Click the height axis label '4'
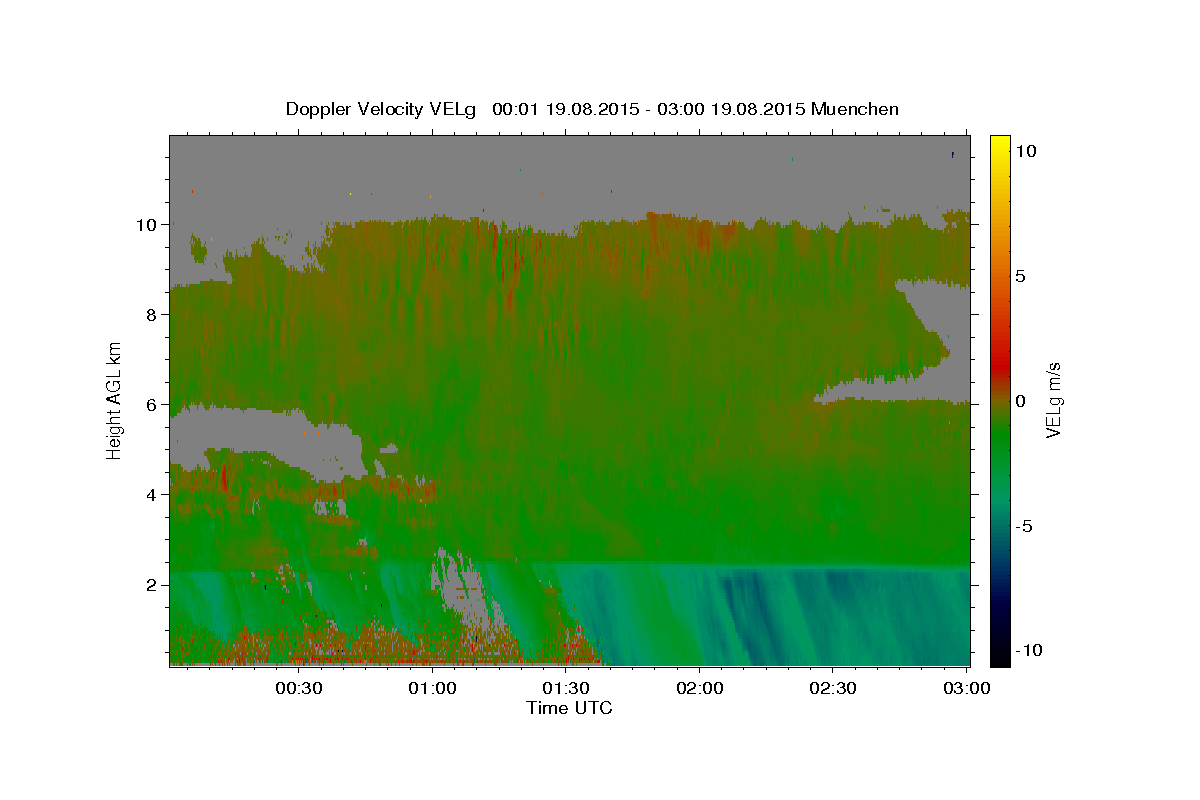Viewport: 1200px width, 800px height. pos(150,494)
